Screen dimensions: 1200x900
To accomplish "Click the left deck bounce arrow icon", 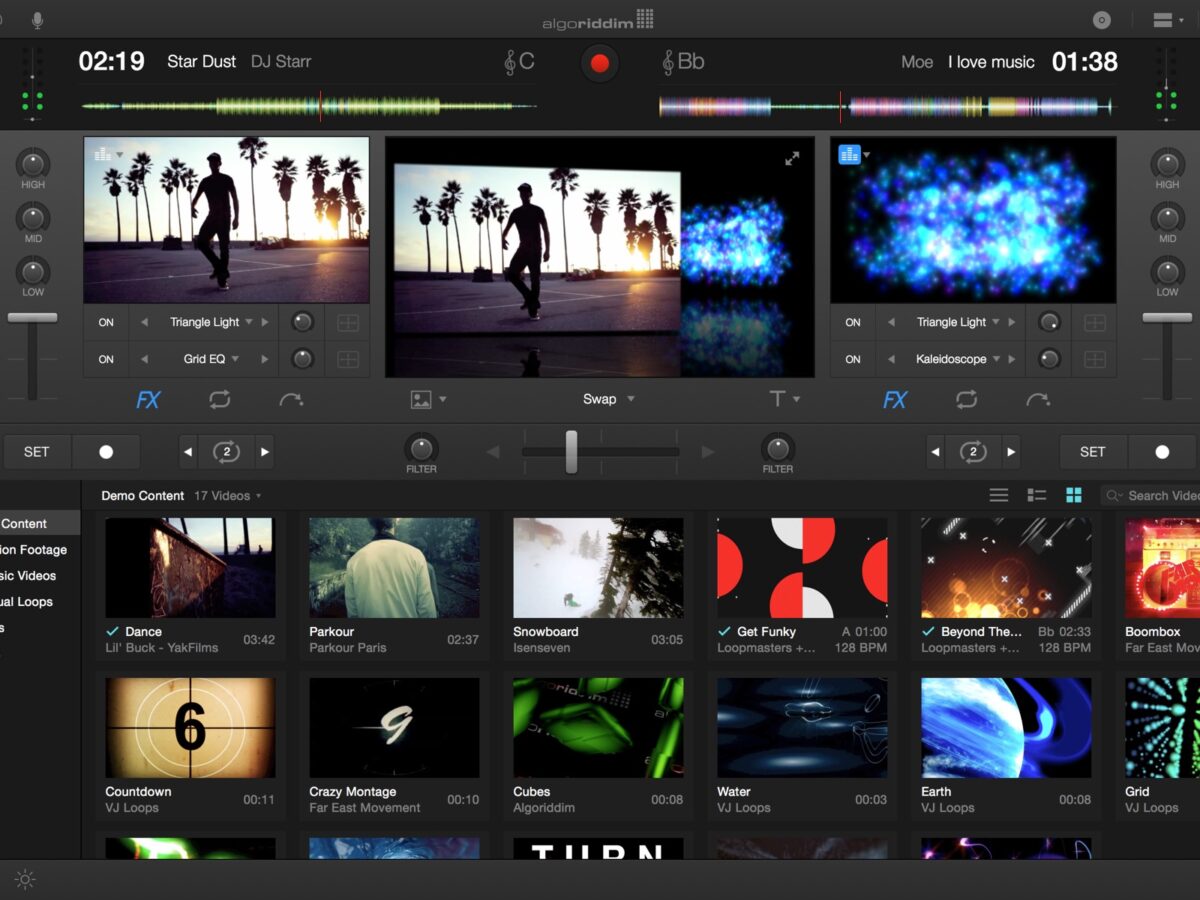I will pyautogui.click(x=291, y=400).
